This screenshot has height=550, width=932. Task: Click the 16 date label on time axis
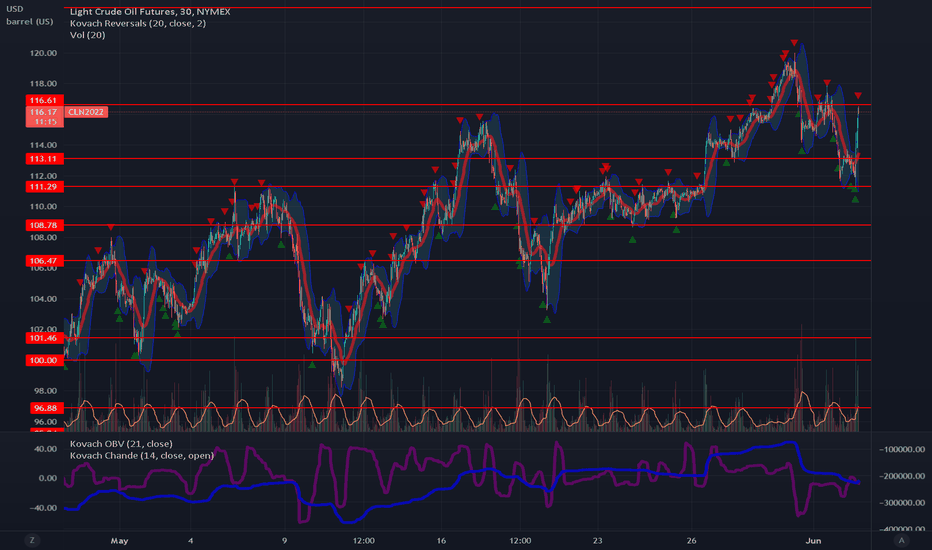(x=441, y=540)
